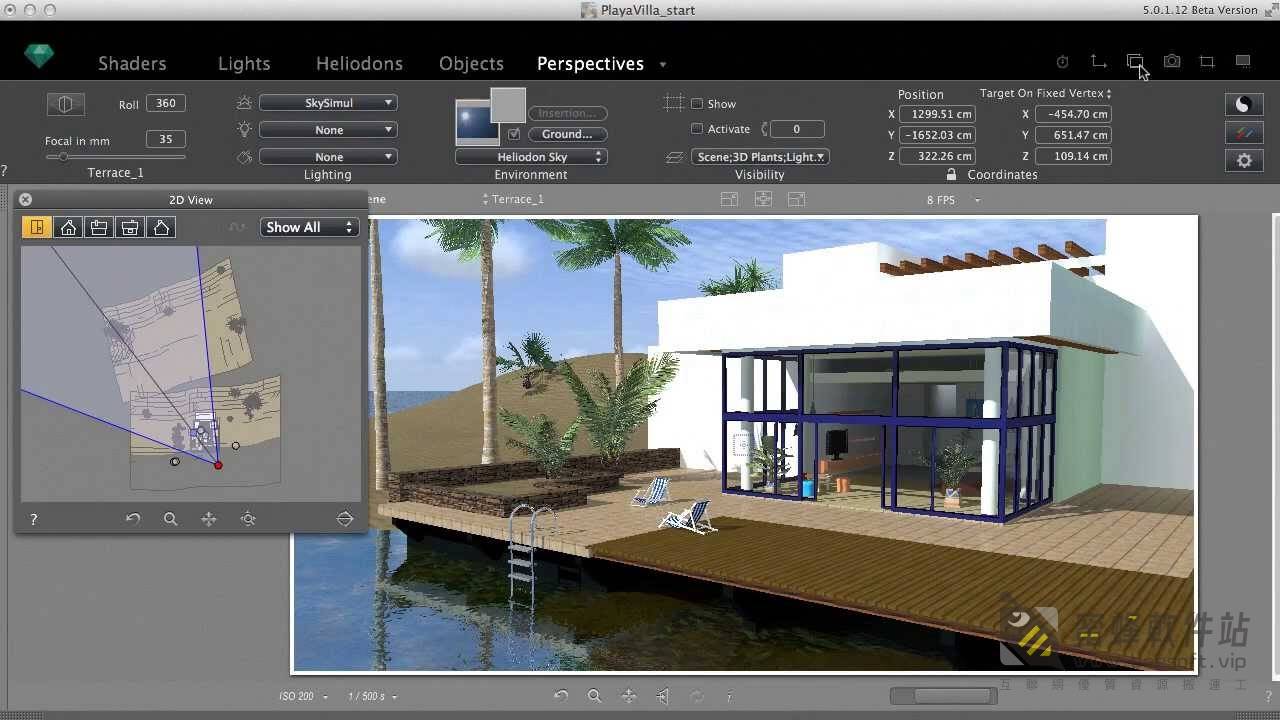This screenshot has height=720, width=1280.
Task: Open the Show All dropdown in 2D View
Action: (x=310, y=227)
